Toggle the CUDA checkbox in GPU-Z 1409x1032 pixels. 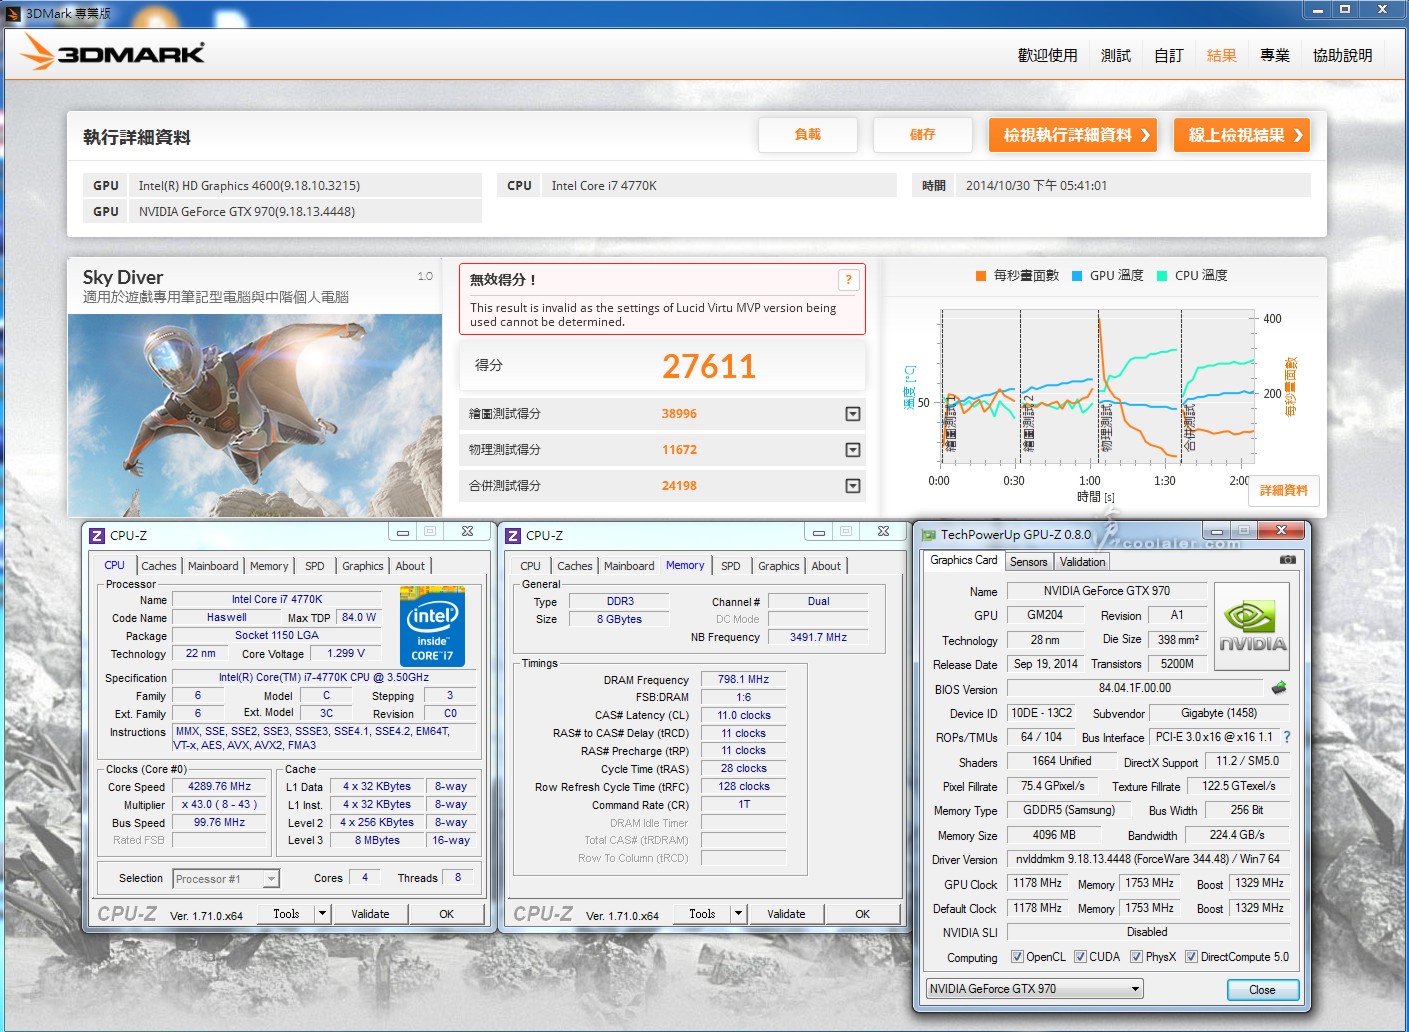pos(1080,957)
